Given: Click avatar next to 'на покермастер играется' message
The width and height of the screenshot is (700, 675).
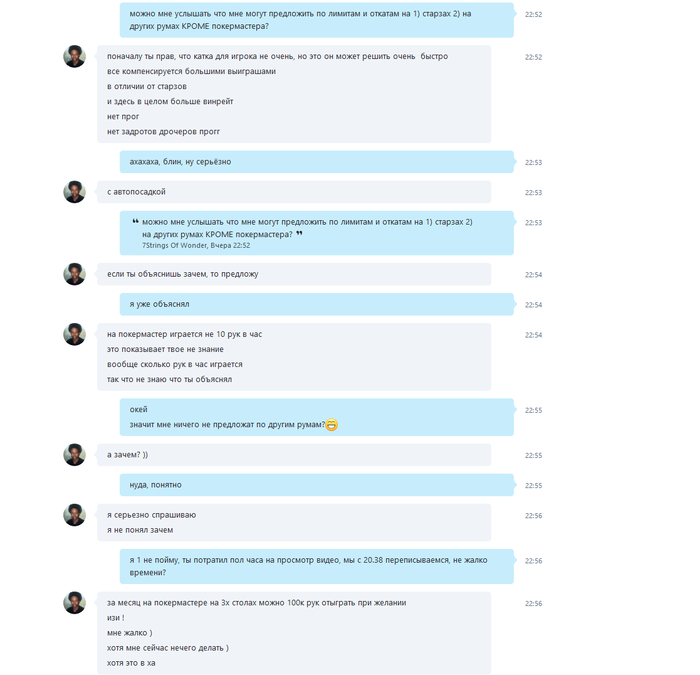Looking at the screenshot, I should (74, 334).
